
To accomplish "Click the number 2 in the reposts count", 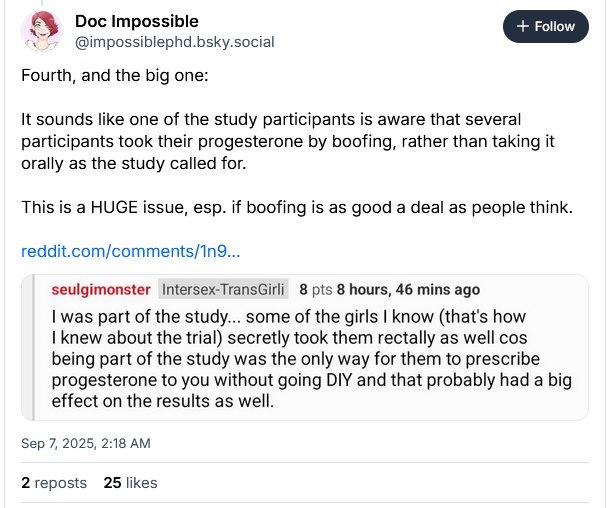I will tap(26, 483).
